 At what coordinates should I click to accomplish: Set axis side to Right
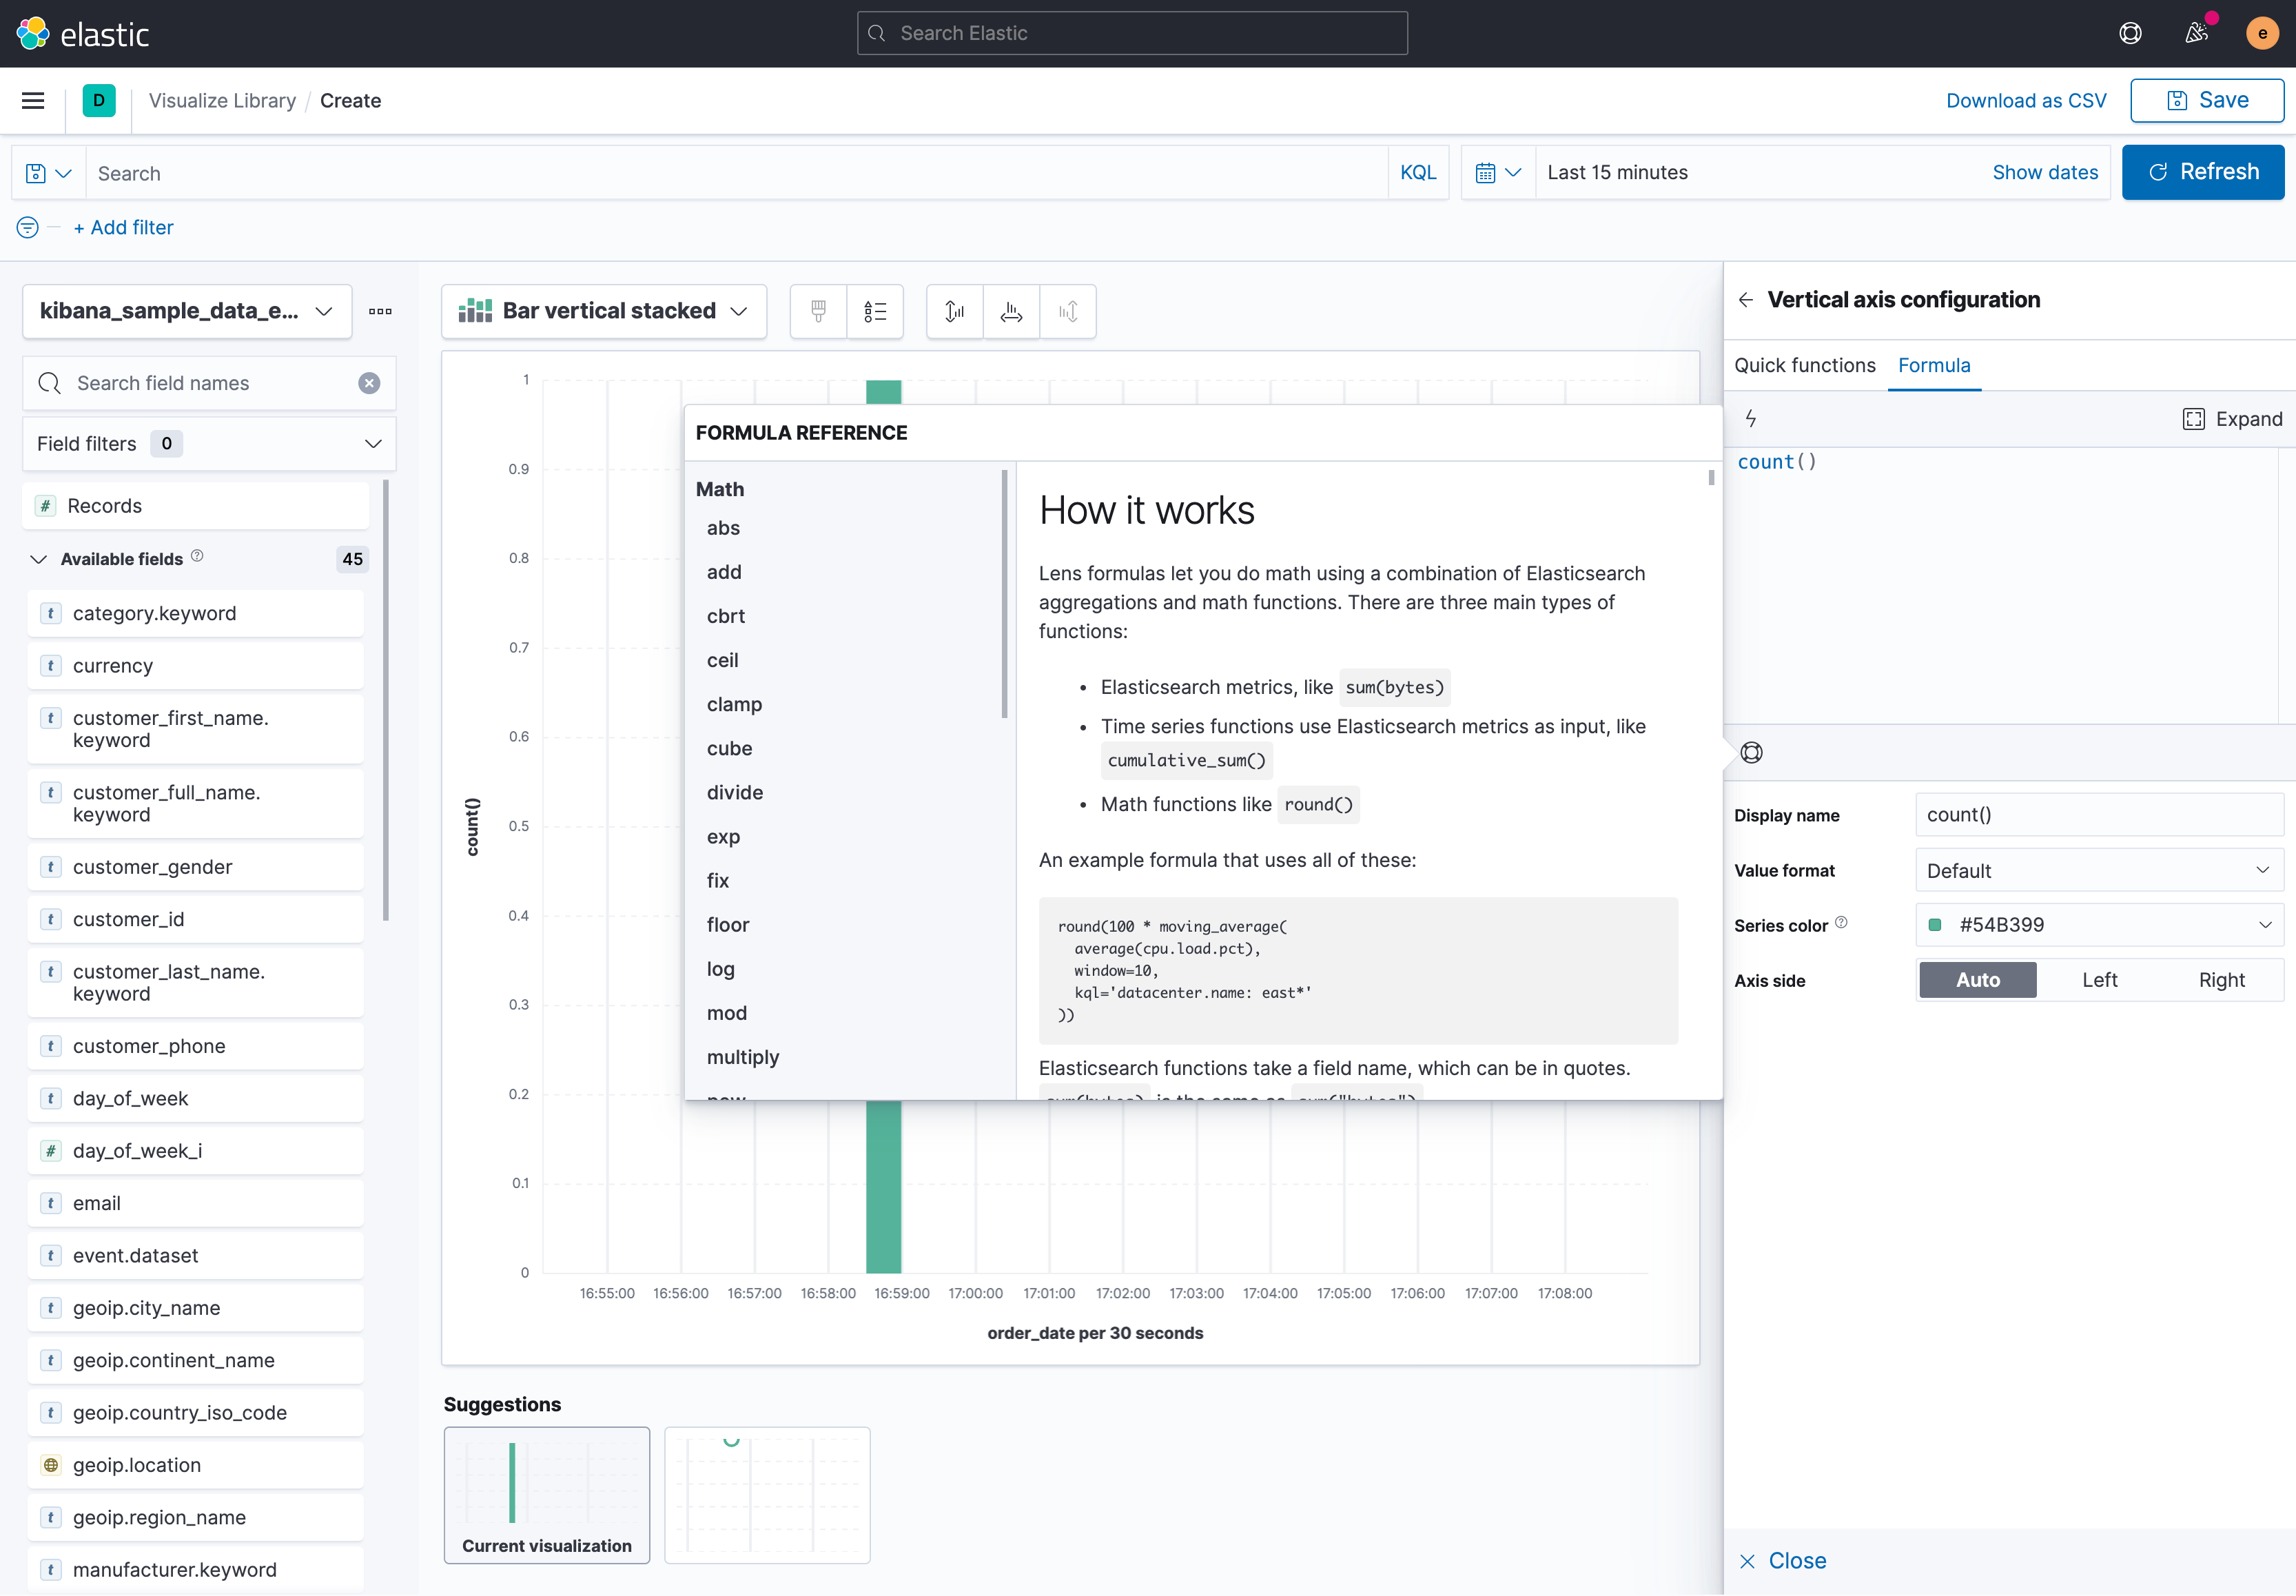click(x=2221, y=980)
